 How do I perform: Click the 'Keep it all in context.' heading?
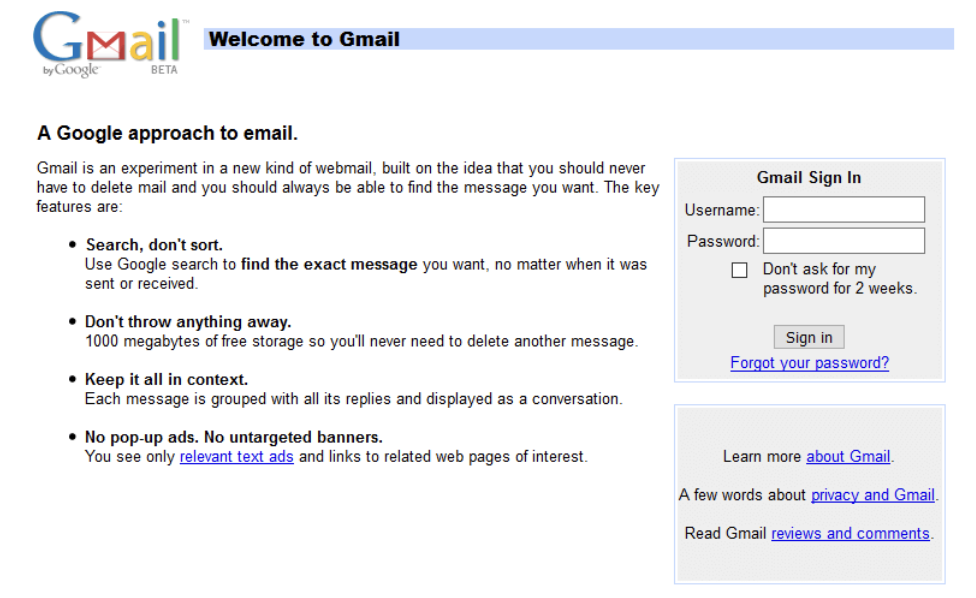click(166, 380)
